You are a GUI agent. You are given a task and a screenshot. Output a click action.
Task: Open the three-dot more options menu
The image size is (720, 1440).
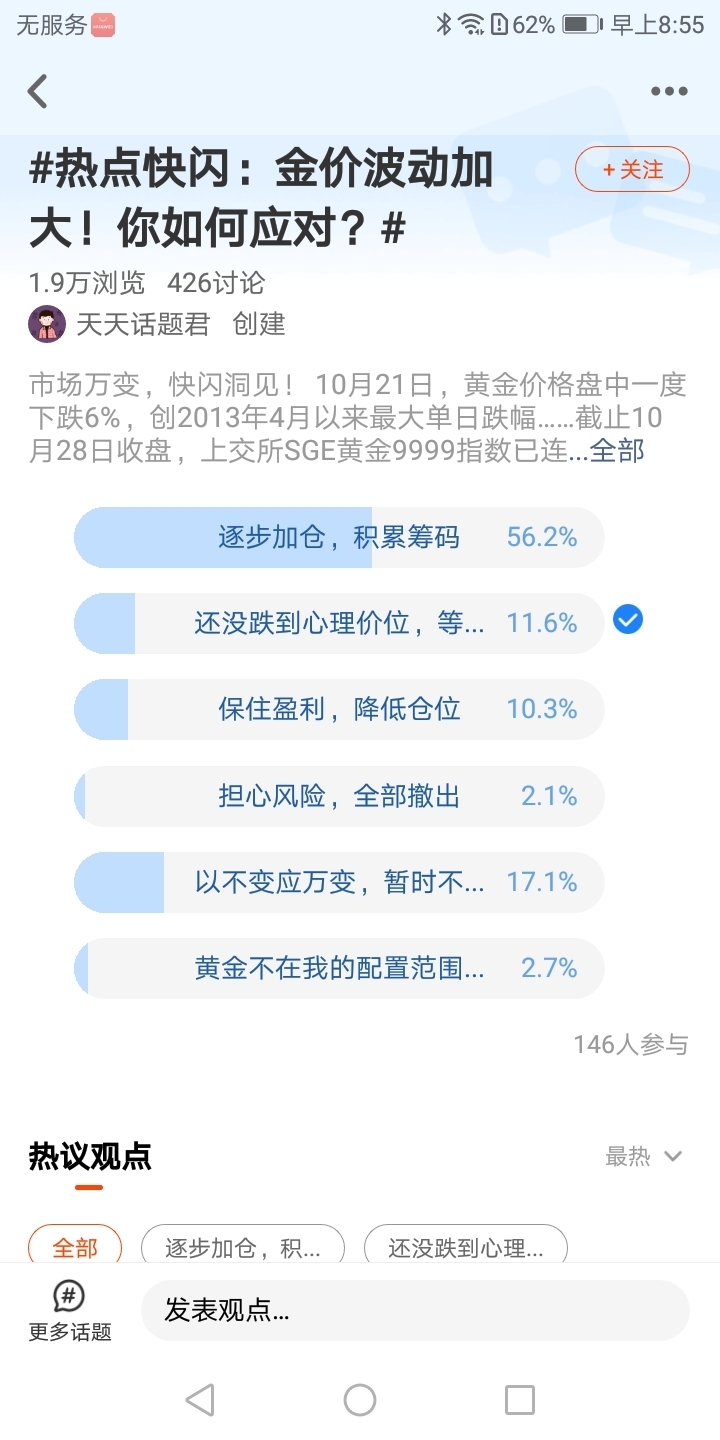click(x=669, y=91)
